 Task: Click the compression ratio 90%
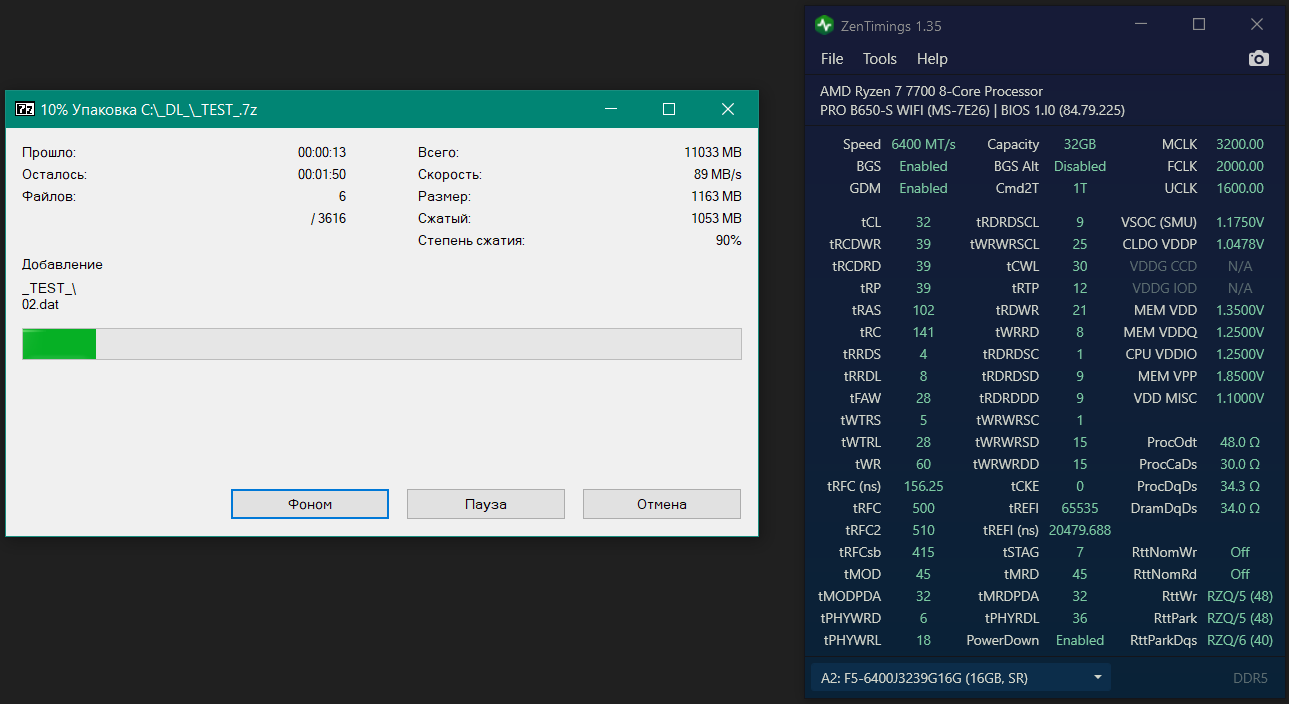pyautogui.click(x=729, y=240)
